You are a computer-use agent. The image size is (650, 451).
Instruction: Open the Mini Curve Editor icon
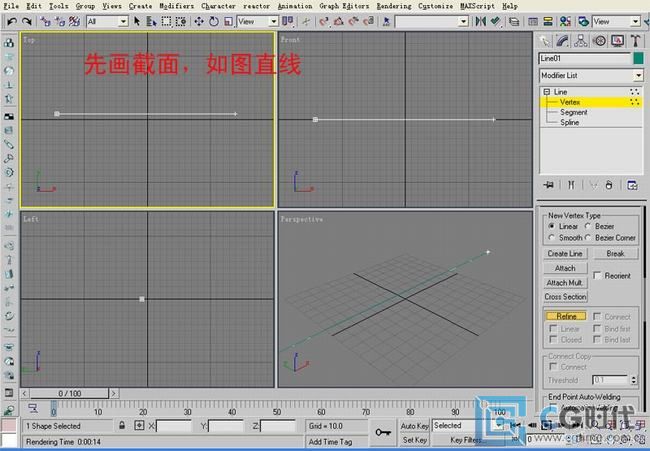click(x=33, y=408)
